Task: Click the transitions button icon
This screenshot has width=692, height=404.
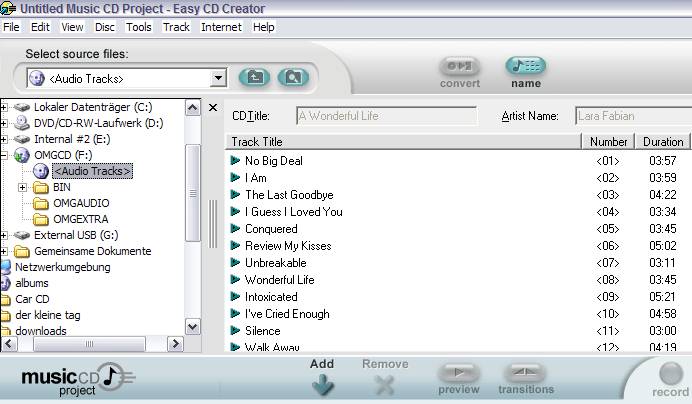Action: [525, 373]
